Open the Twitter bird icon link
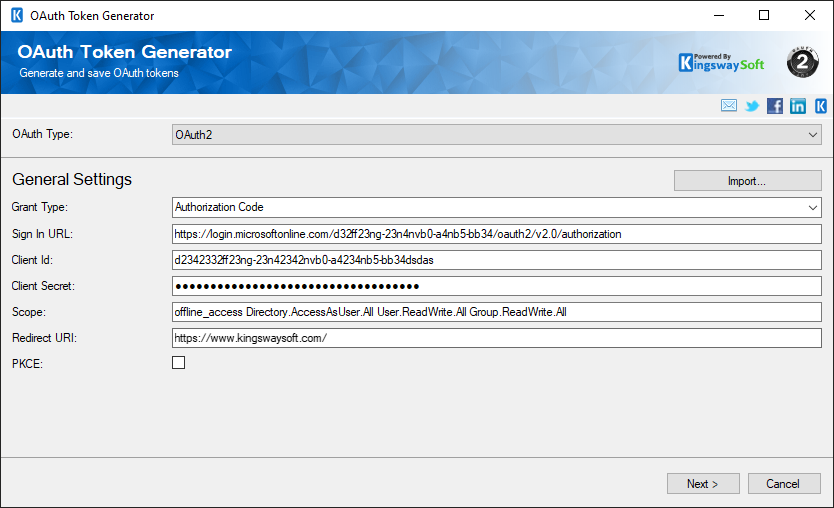This screenshot has width=834, height=508. 752,106
